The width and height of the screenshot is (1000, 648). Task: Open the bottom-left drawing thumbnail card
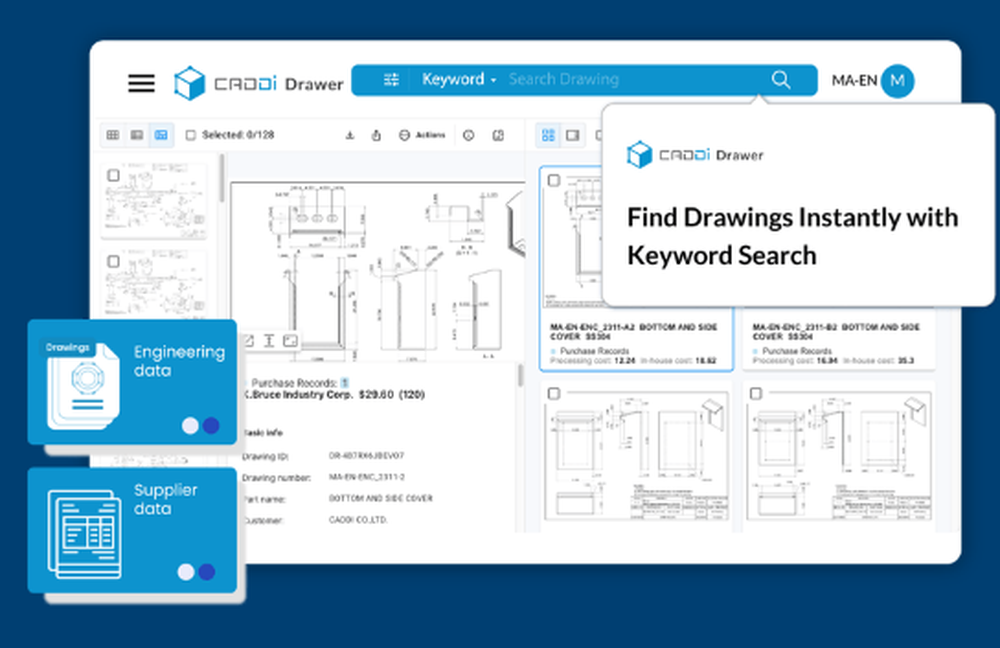tap(635, 457)
